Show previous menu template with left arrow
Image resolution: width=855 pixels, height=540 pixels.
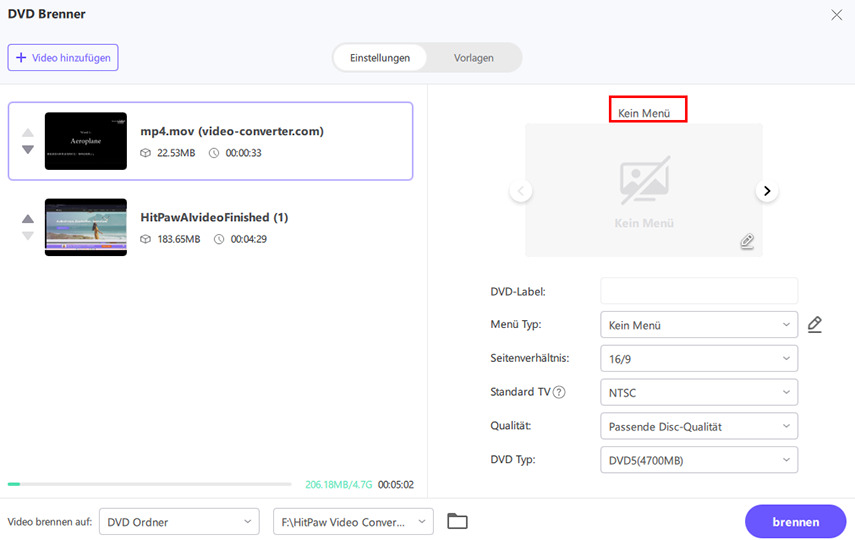click(x=521, y=191)
